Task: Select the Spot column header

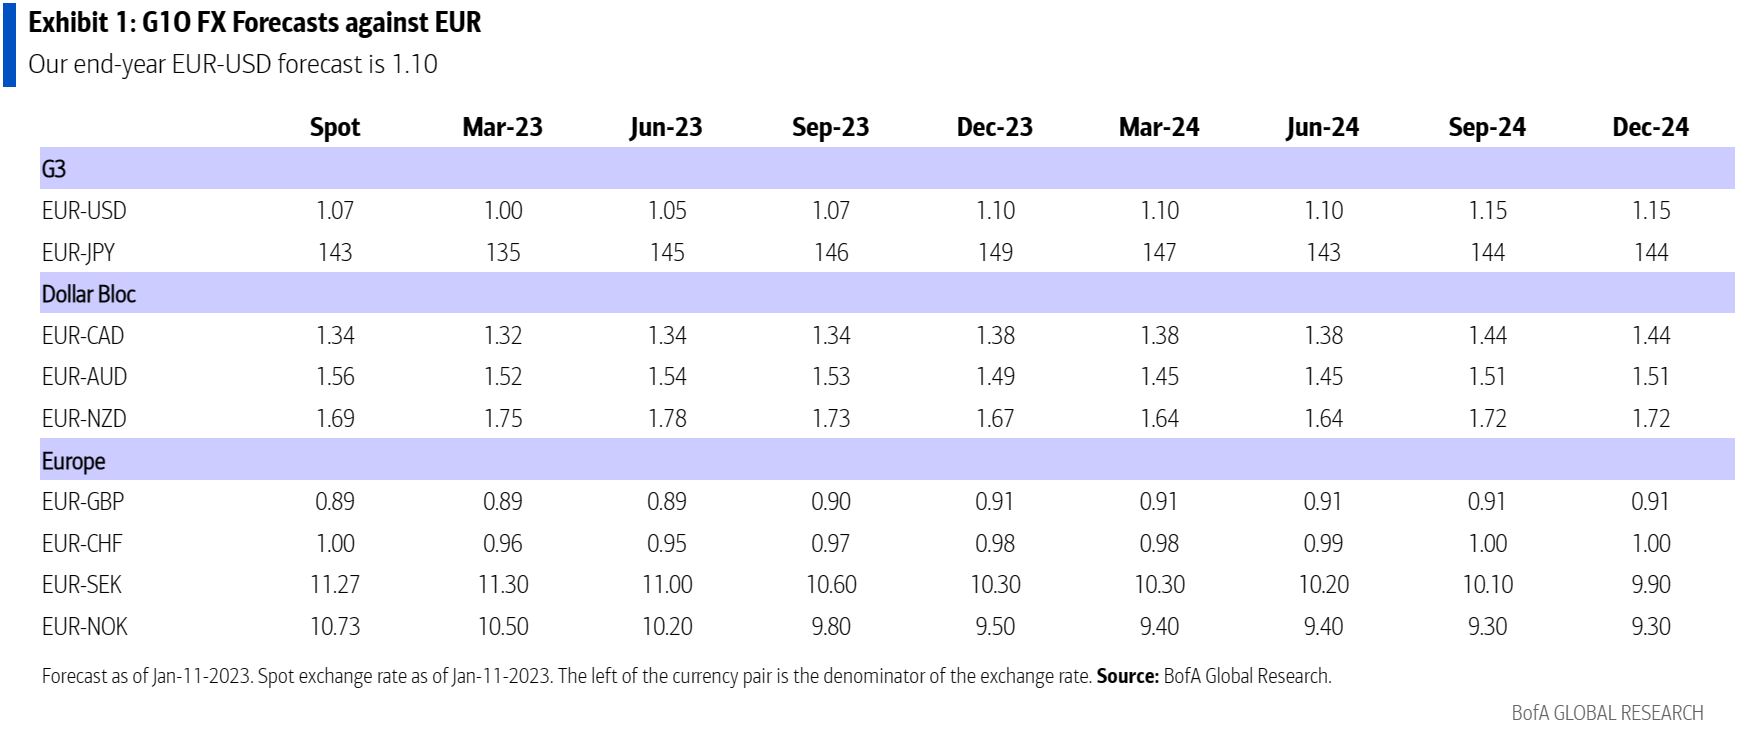Action: (x=334, y=127)
